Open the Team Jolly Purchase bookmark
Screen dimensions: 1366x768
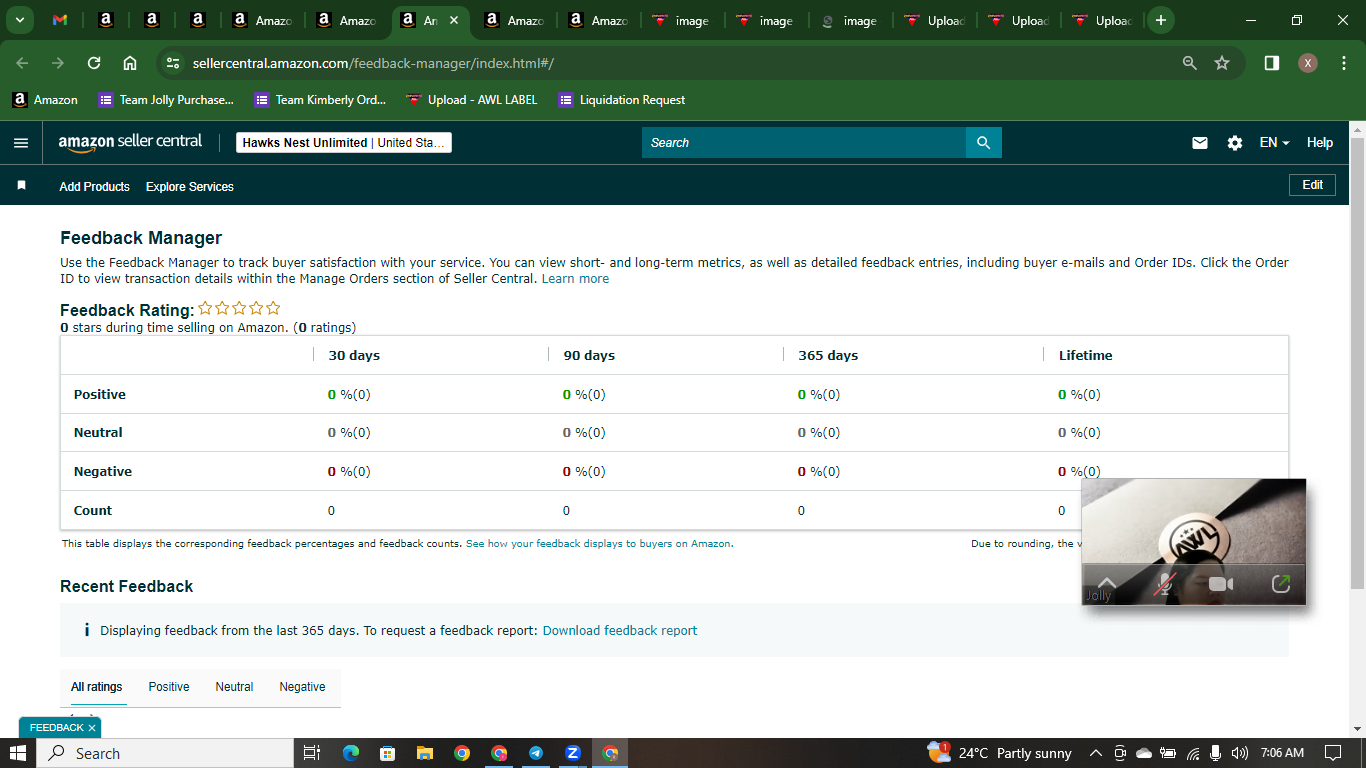click(x=166, y=100)
